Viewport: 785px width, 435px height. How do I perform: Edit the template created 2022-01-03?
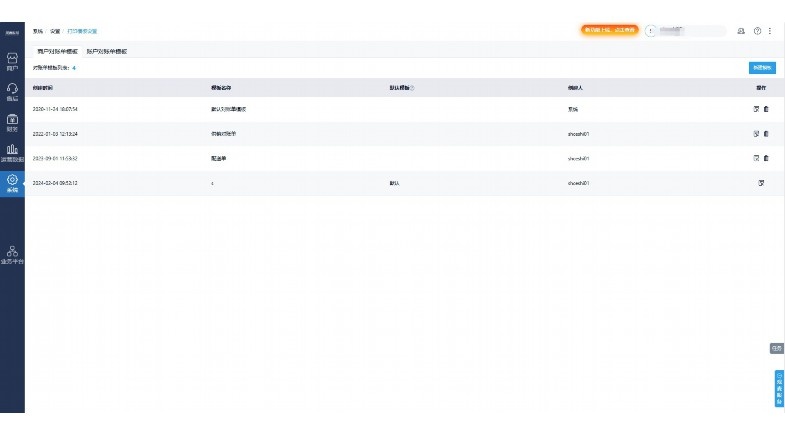click(x=756, y=134)
